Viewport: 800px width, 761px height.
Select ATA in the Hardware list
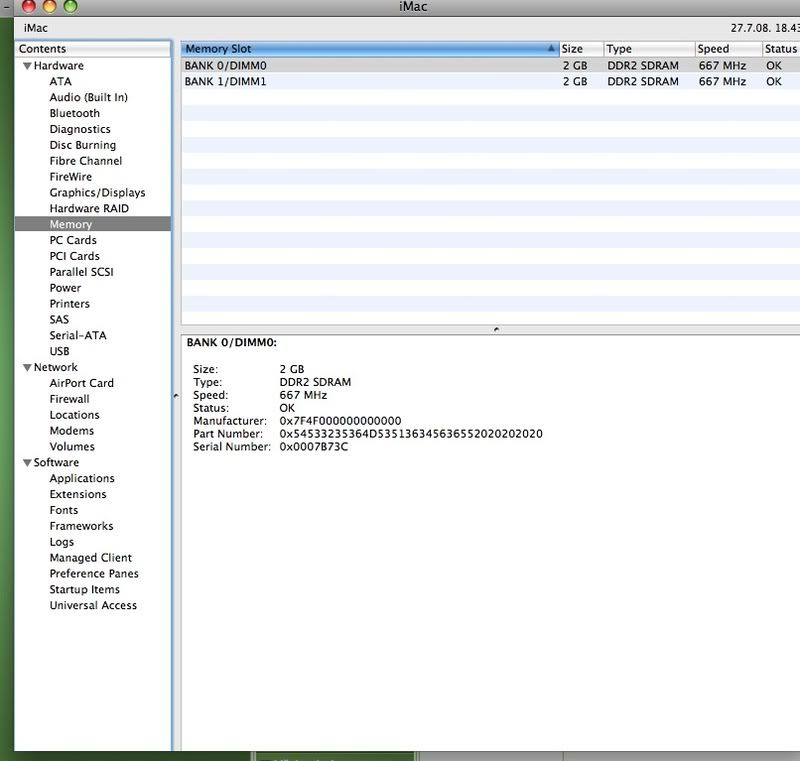(61, 82)
